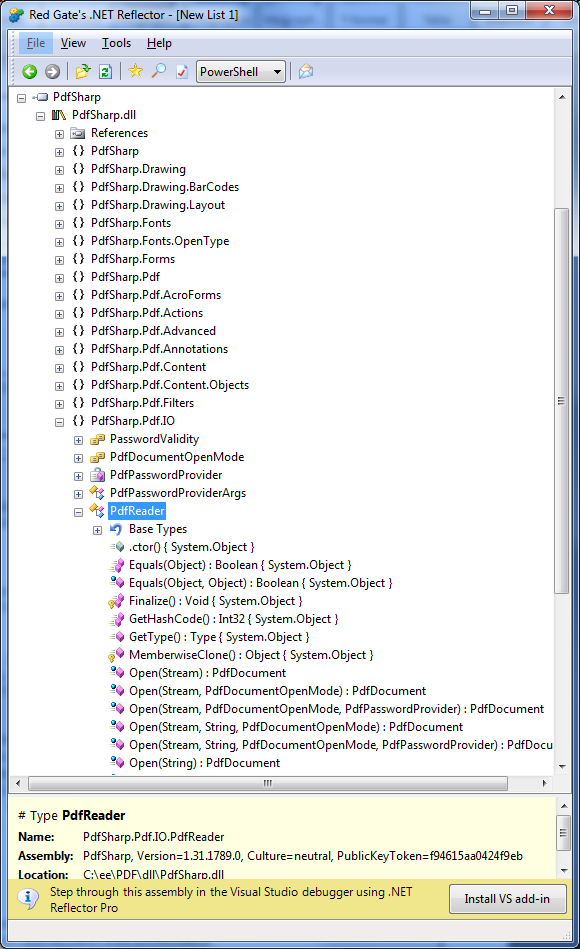Image resolution: width=580 pixels, height=949 pixels.
Task: Click the envelope icon in the toolbar
Action: [306, 72]
